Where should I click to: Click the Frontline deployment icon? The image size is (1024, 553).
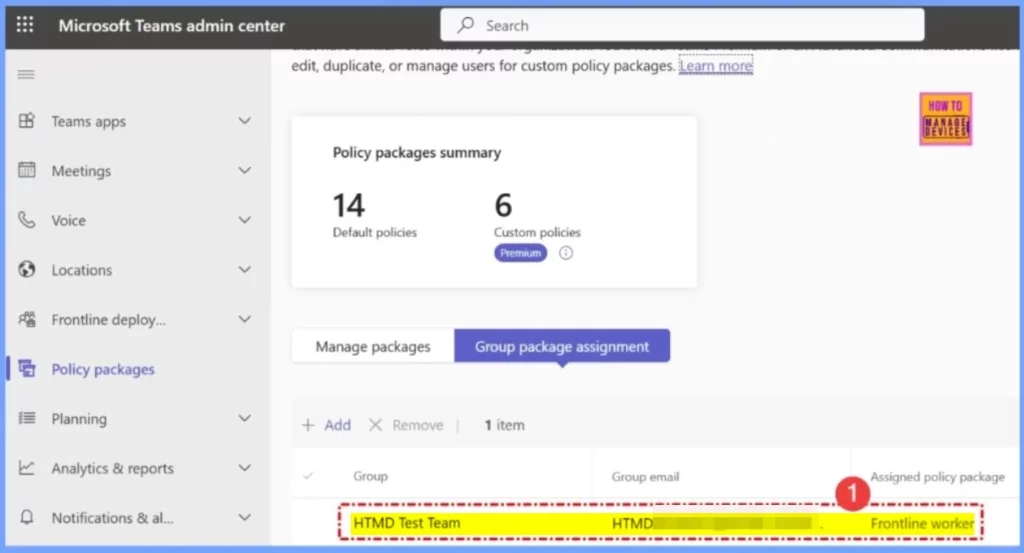(x=27, y=319)
